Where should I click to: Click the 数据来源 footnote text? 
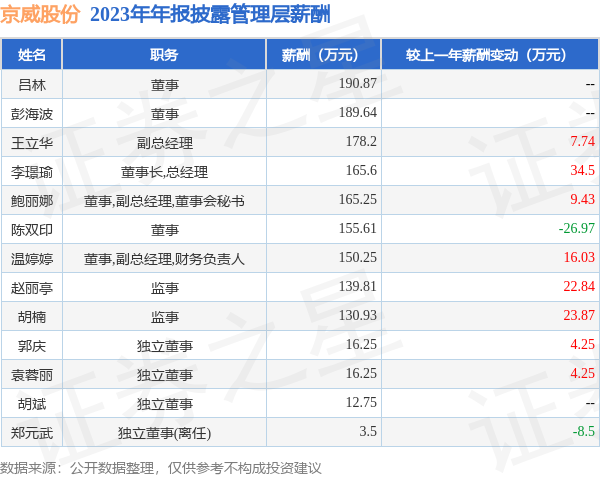[161, 468]
